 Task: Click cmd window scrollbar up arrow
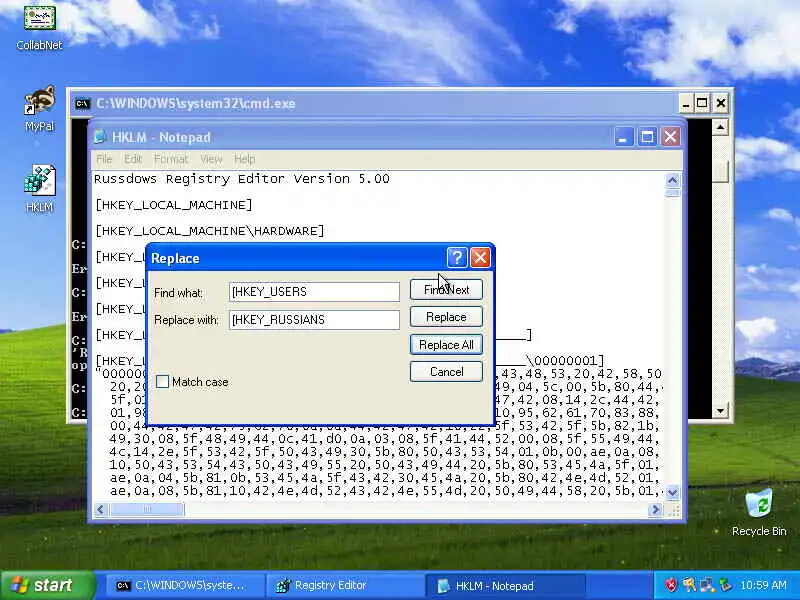(720, 127)
